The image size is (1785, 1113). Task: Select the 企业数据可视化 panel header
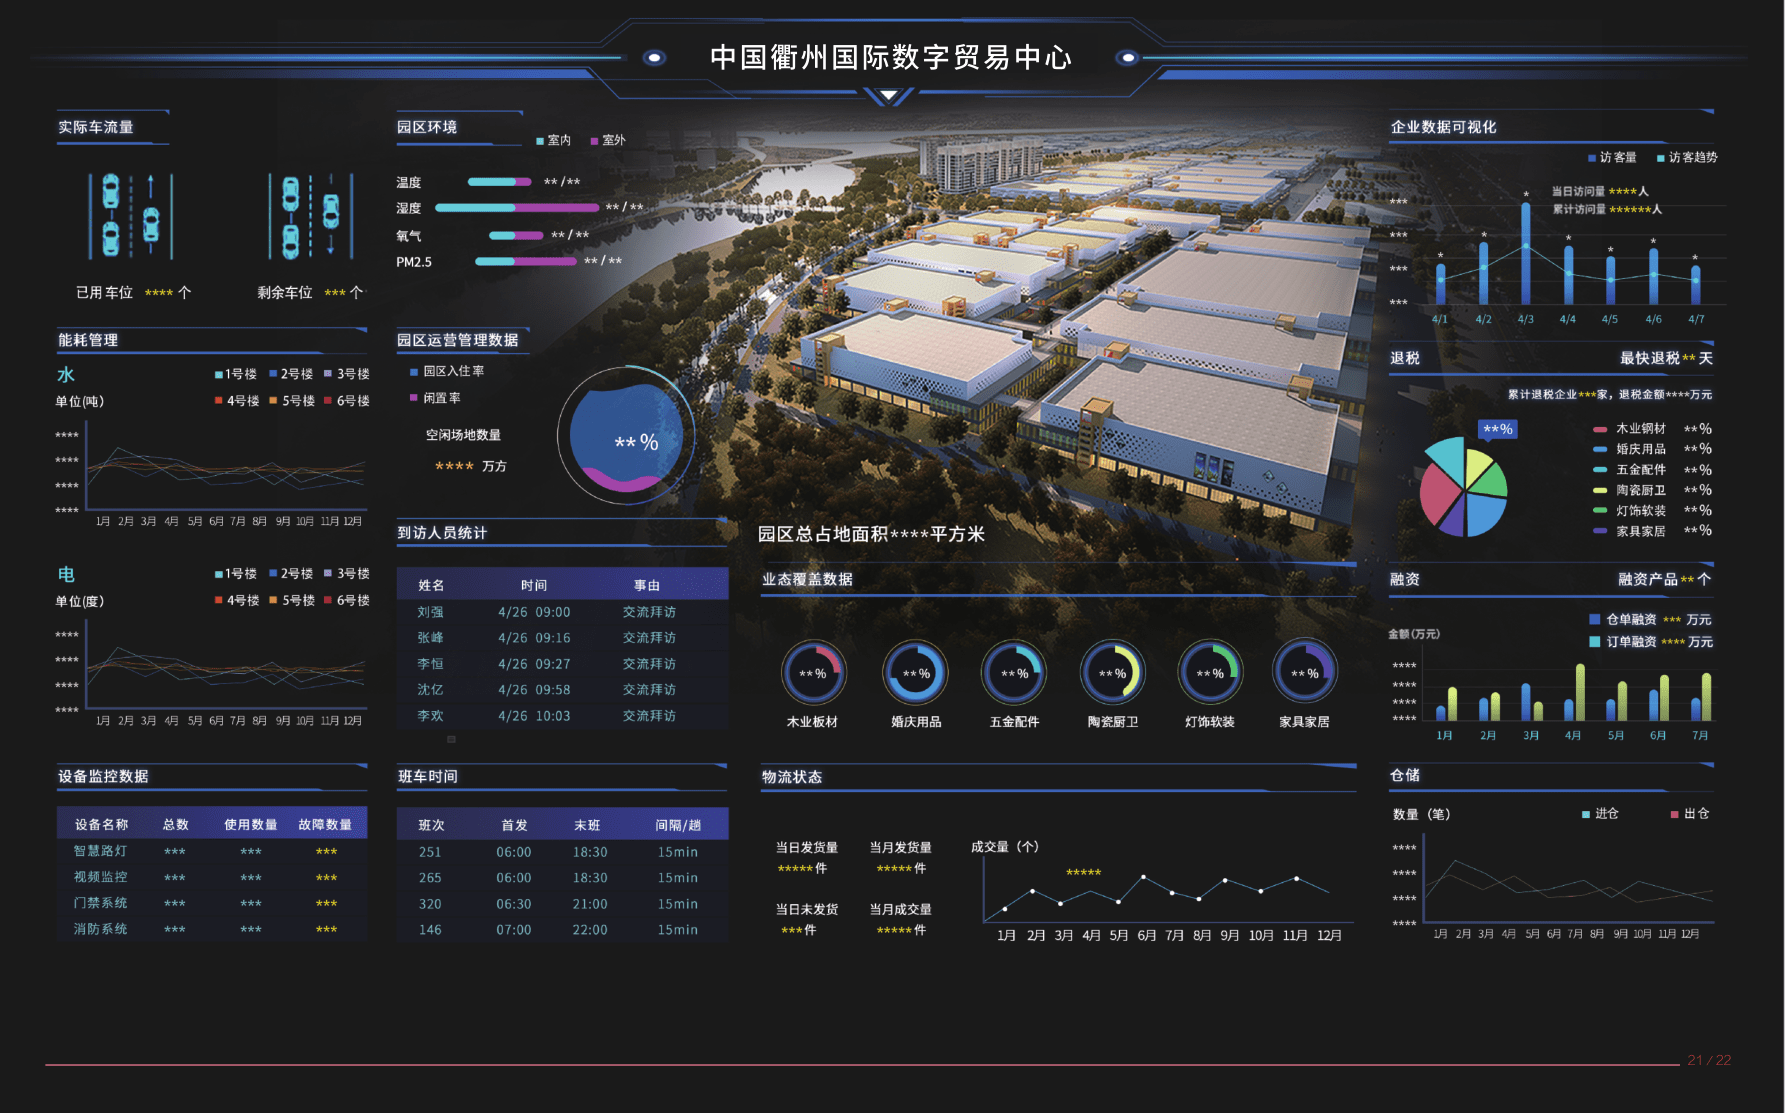coord(1443,128)
